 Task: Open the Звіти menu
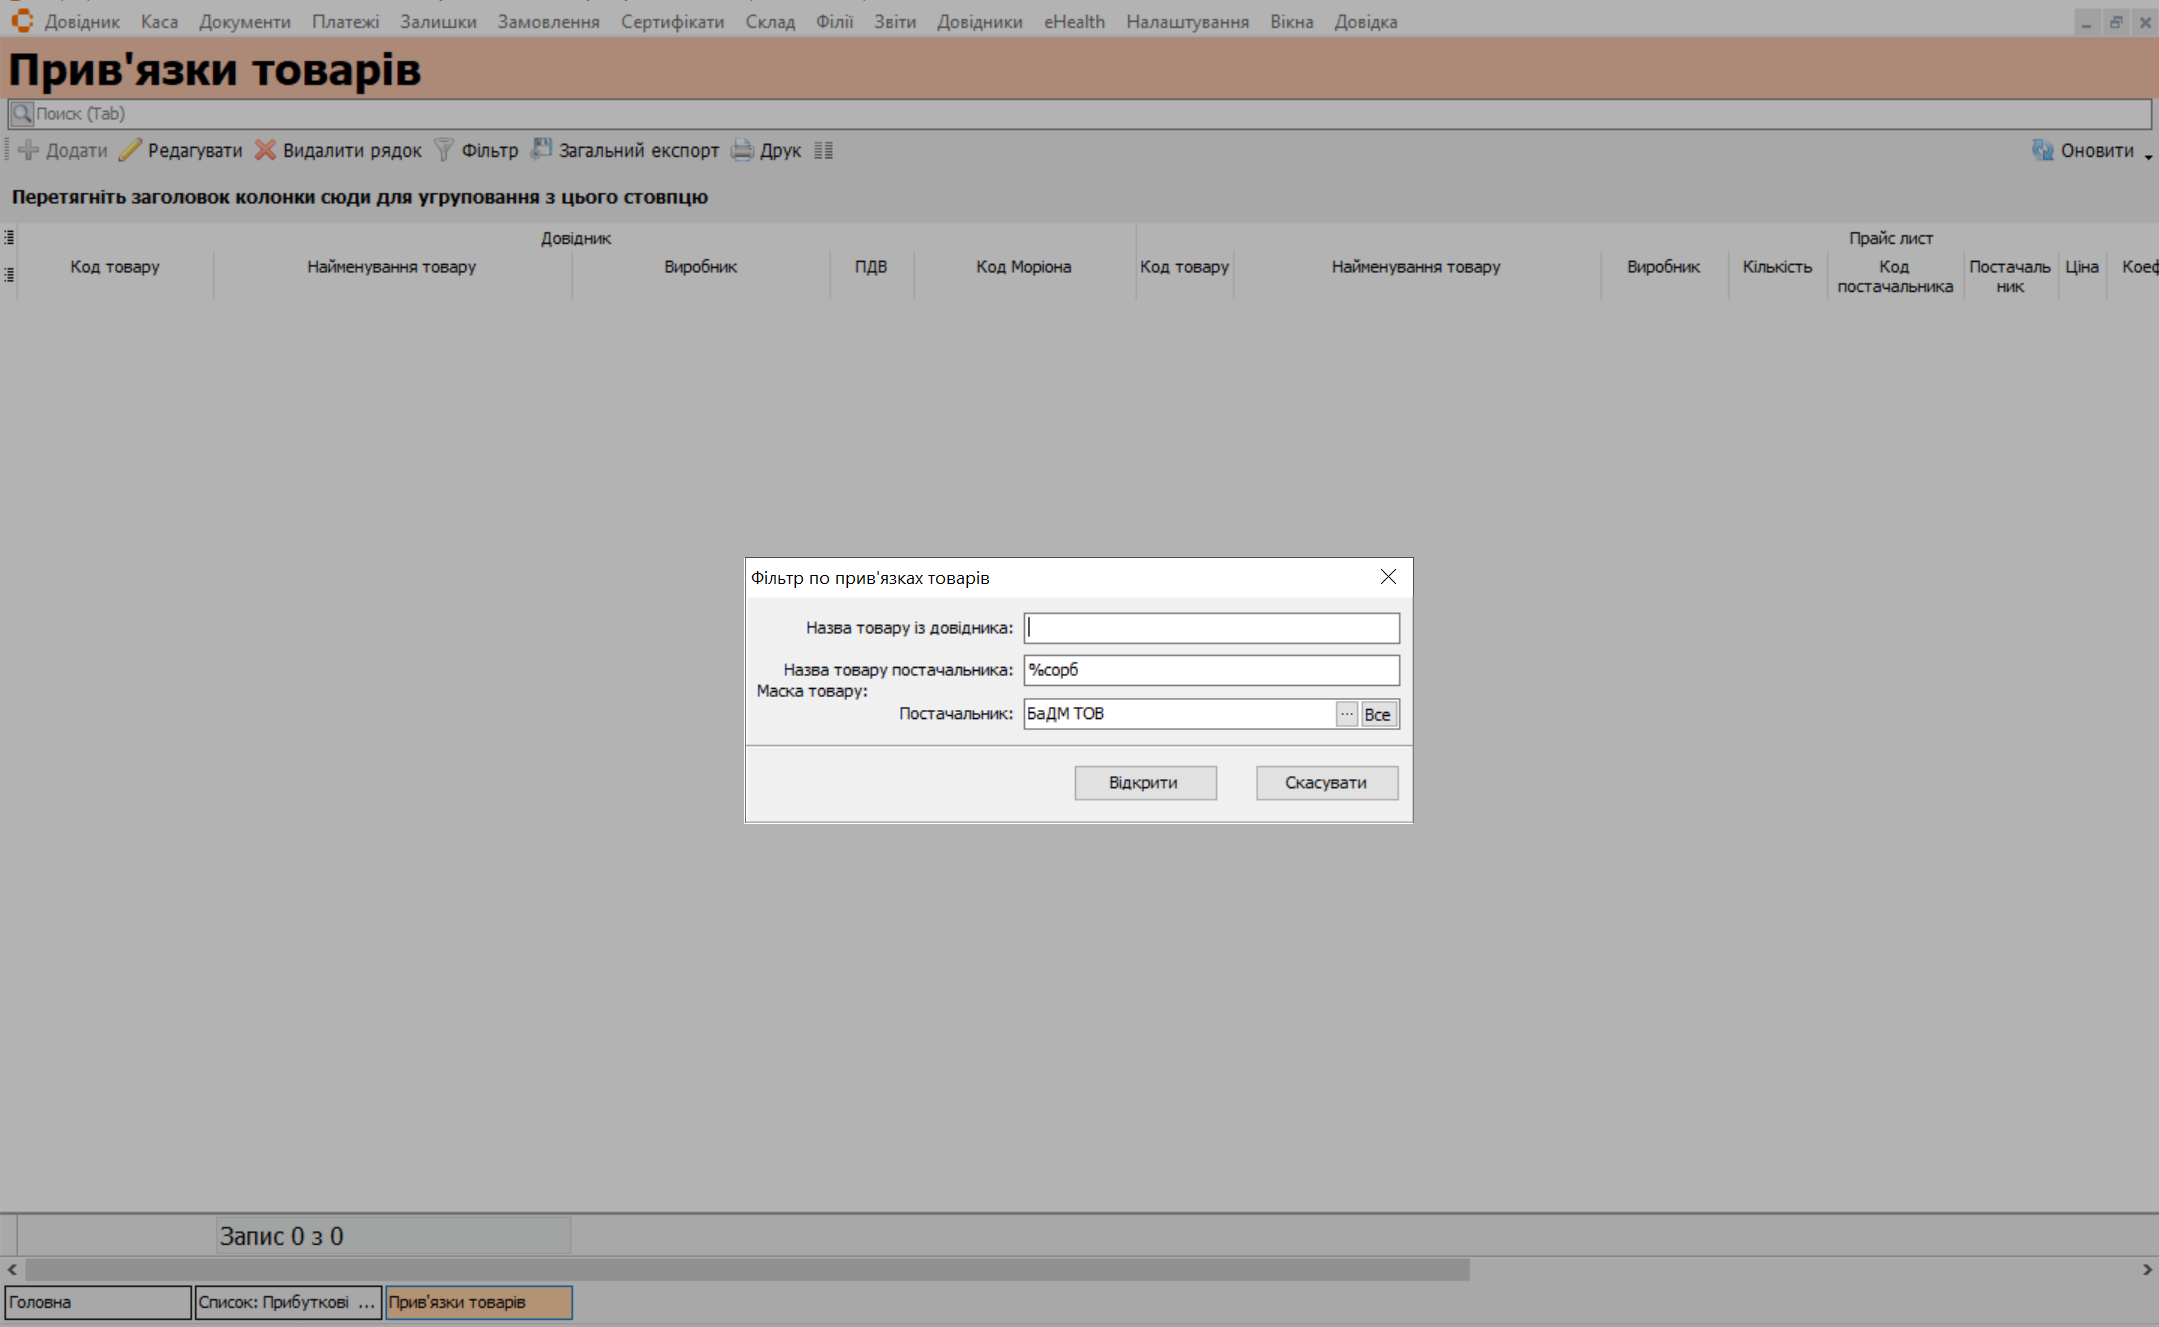pos(894,22)
